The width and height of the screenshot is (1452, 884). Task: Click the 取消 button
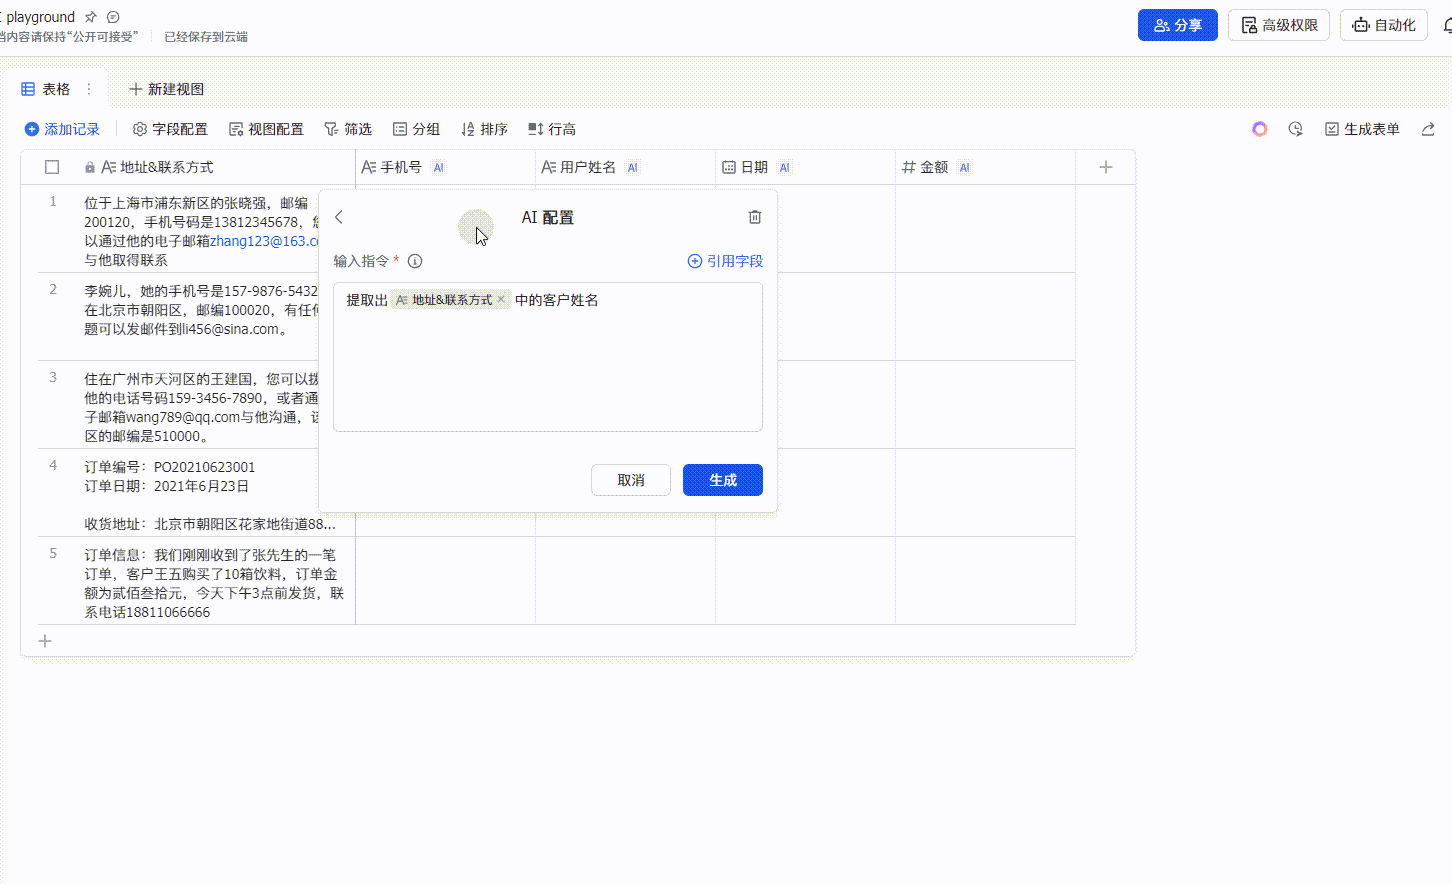tap(630, 480)
